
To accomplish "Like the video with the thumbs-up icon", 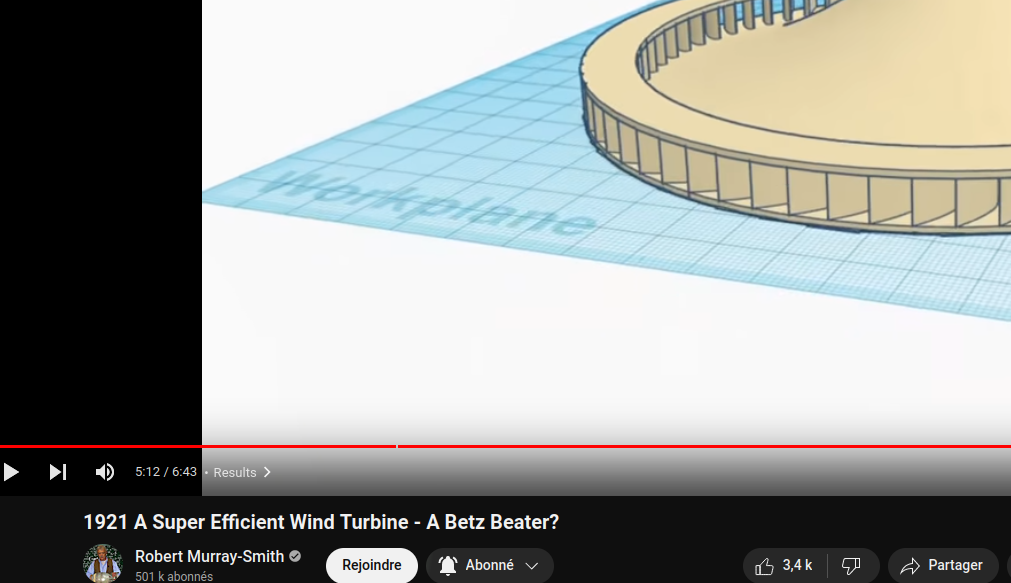I will click(765, 566).
